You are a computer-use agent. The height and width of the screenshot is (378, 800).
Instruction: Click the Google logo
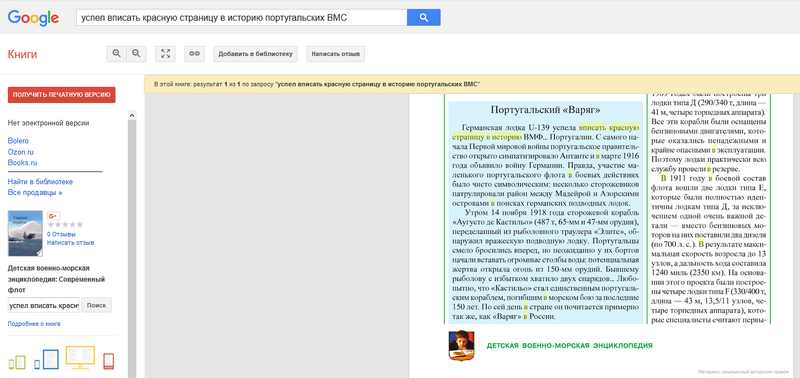(x=33, y=18)
